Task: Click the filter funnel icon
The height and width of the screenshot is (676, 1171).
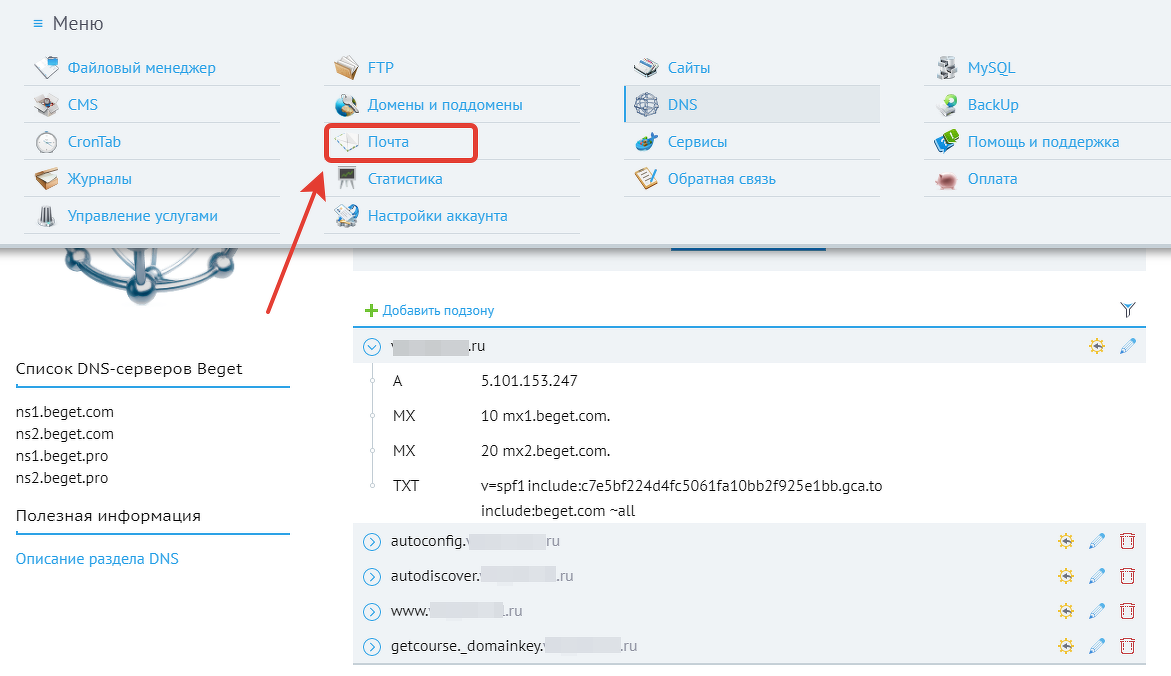Action: click(x=1128, y=309)
